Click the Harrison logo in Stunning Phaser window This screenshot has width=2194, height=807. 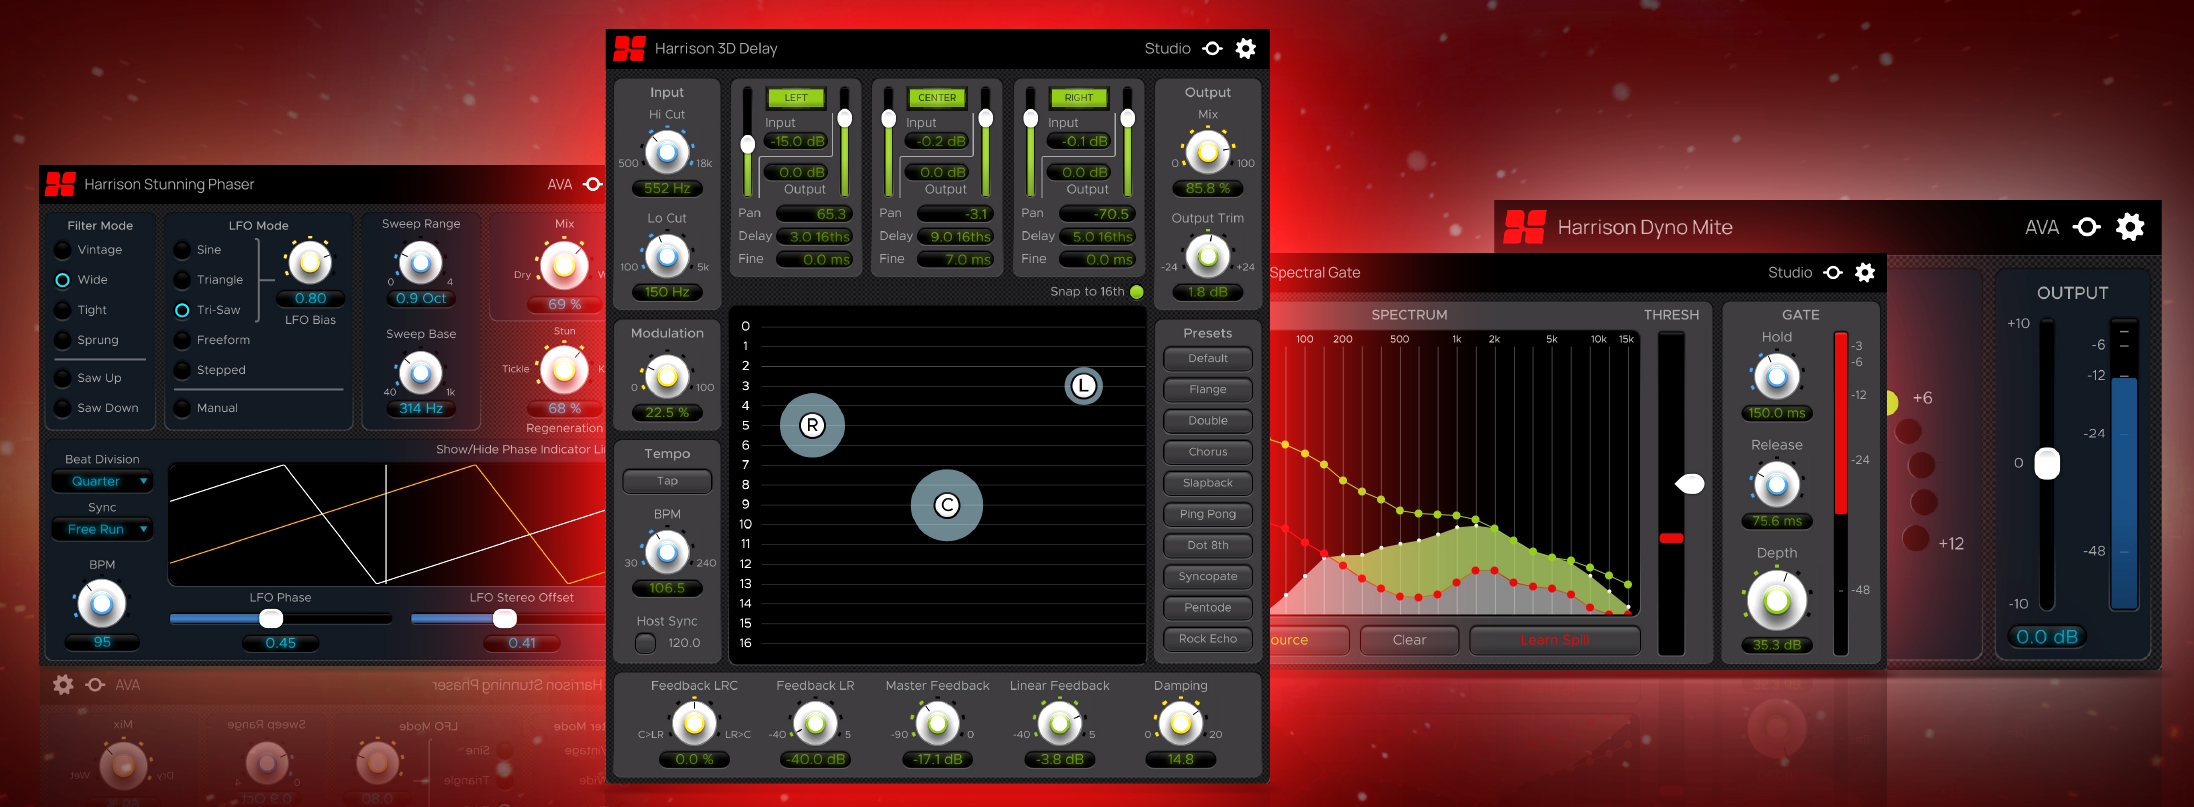[60, 184]
